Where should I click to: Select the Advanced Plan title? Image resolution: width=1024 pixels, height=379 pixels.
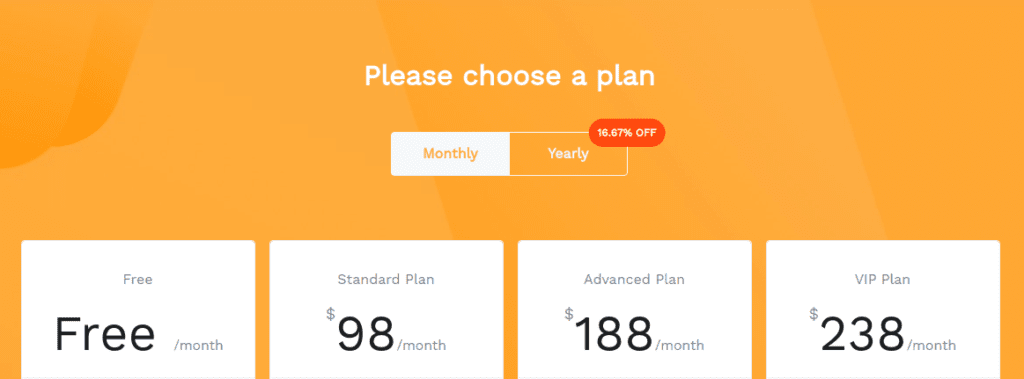[634, 280]
